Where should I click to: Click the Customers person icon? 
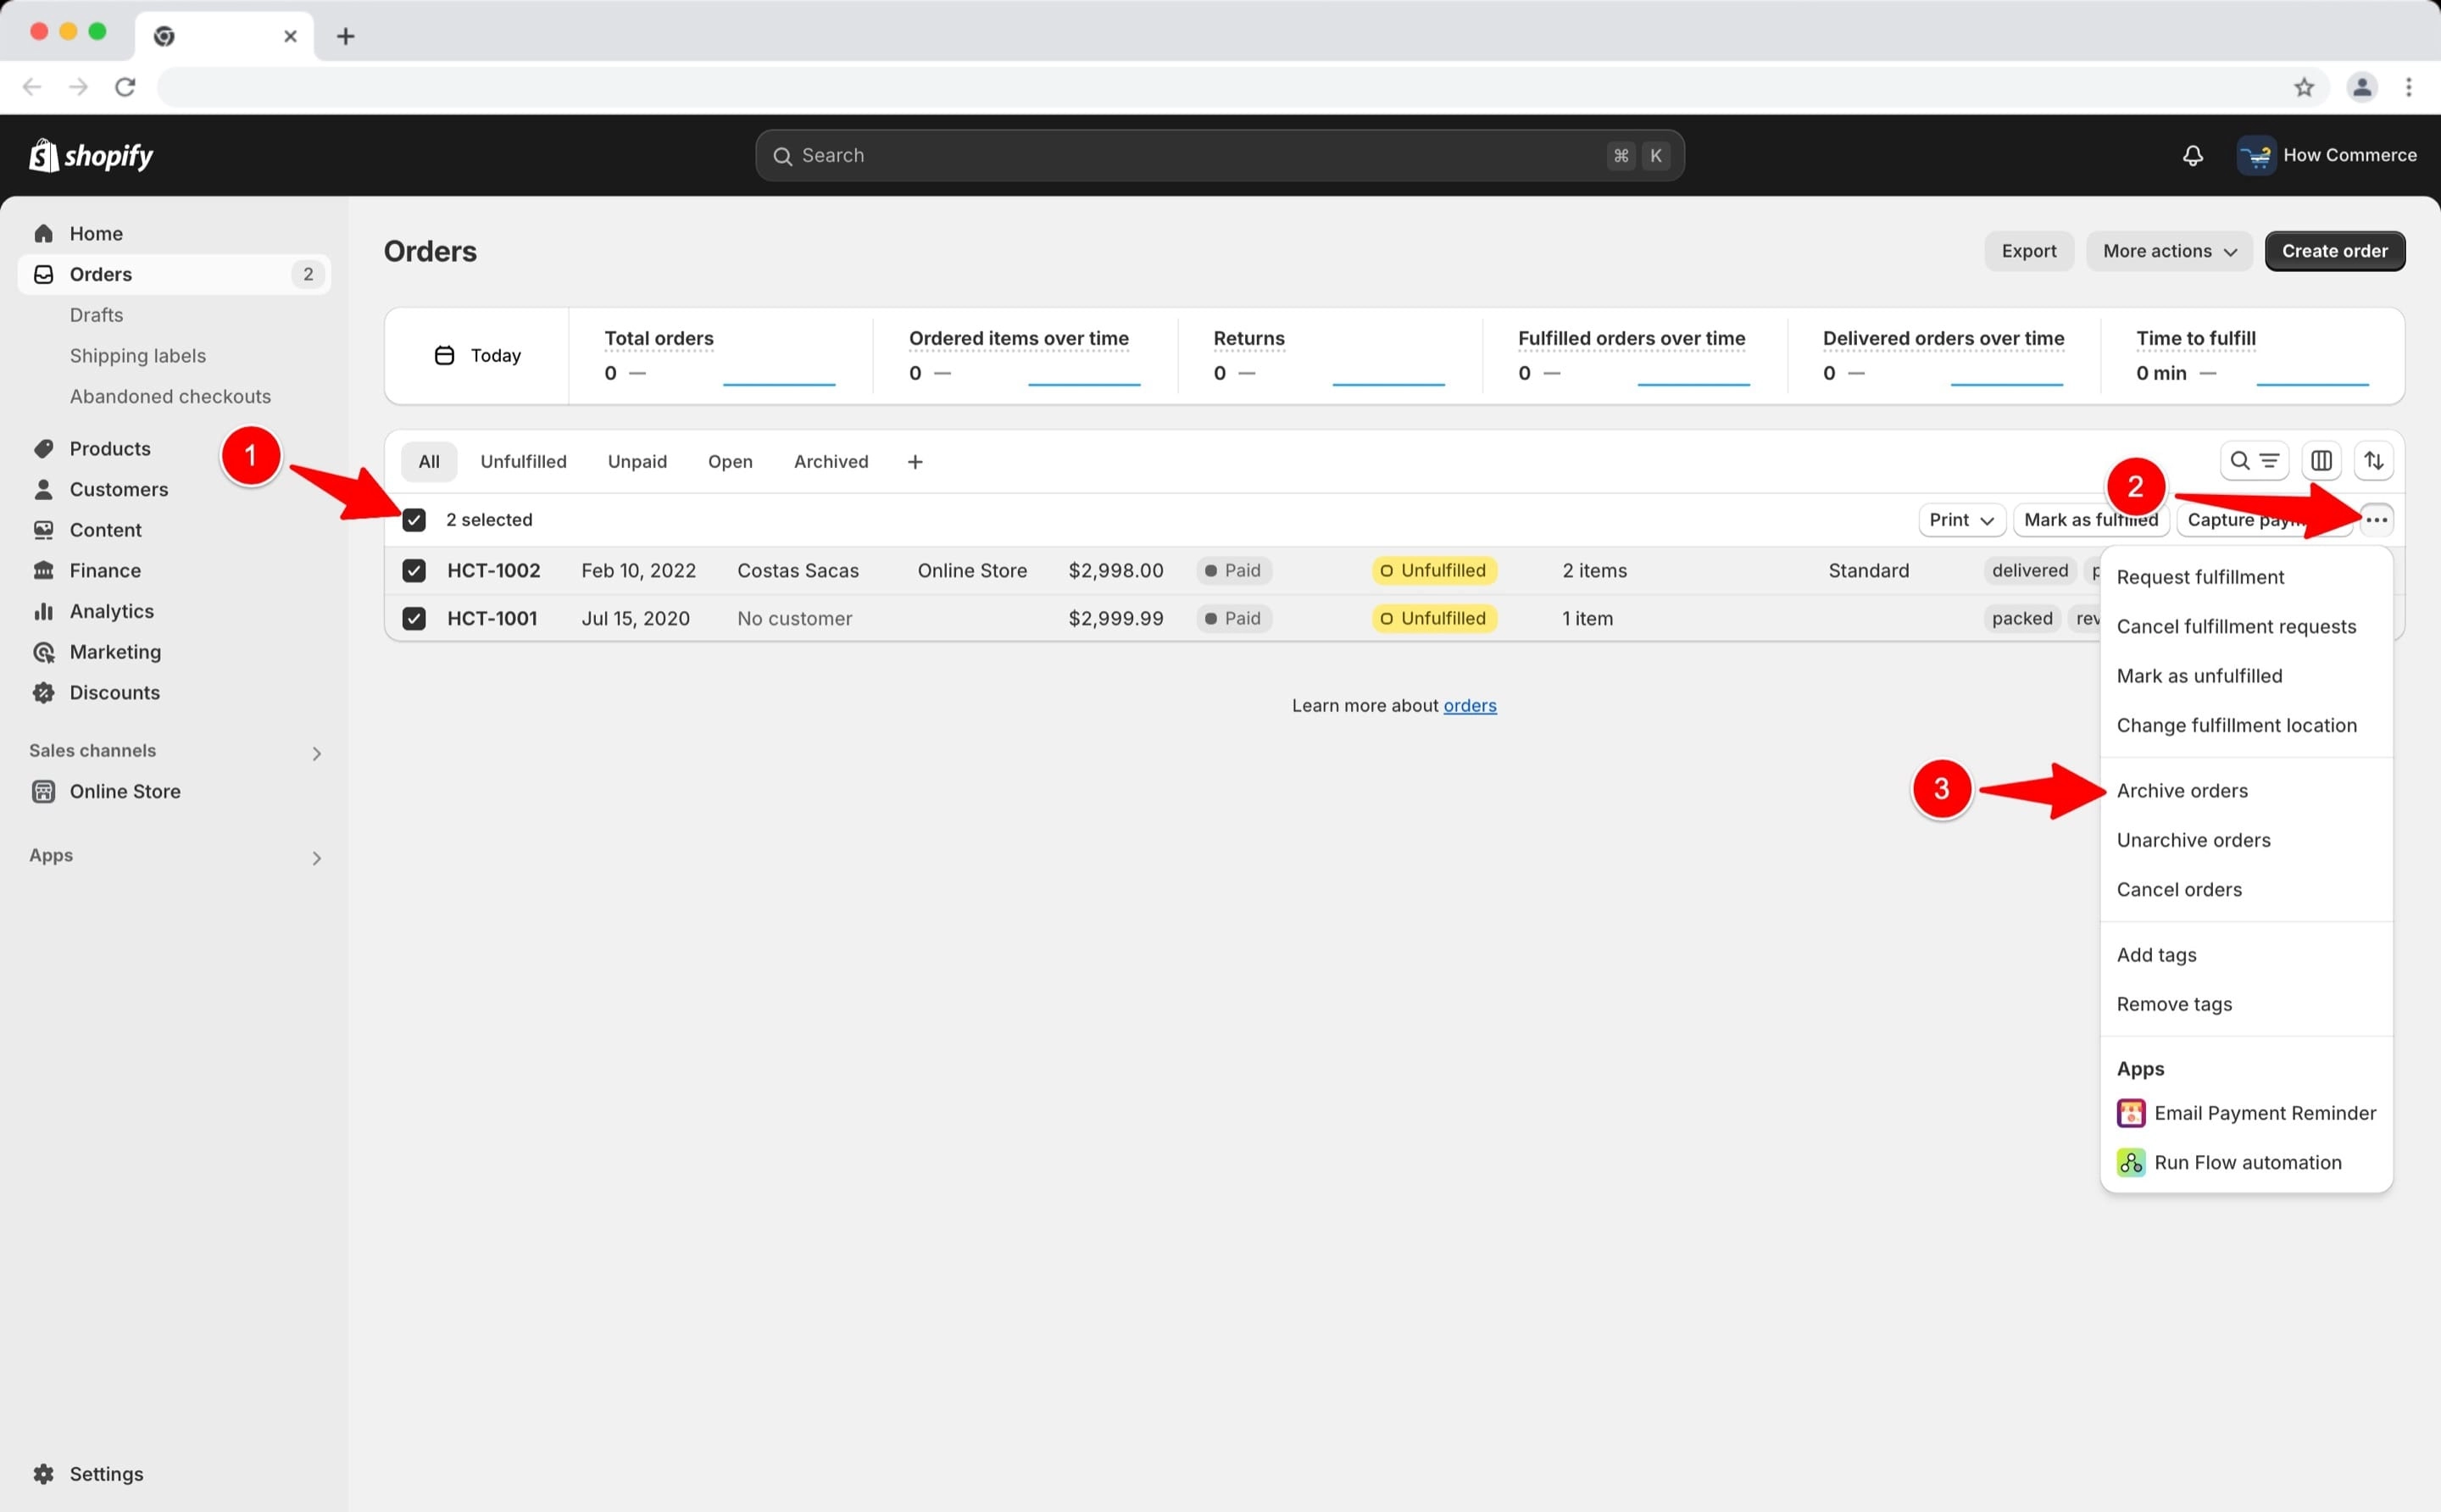tap(43, 489)
